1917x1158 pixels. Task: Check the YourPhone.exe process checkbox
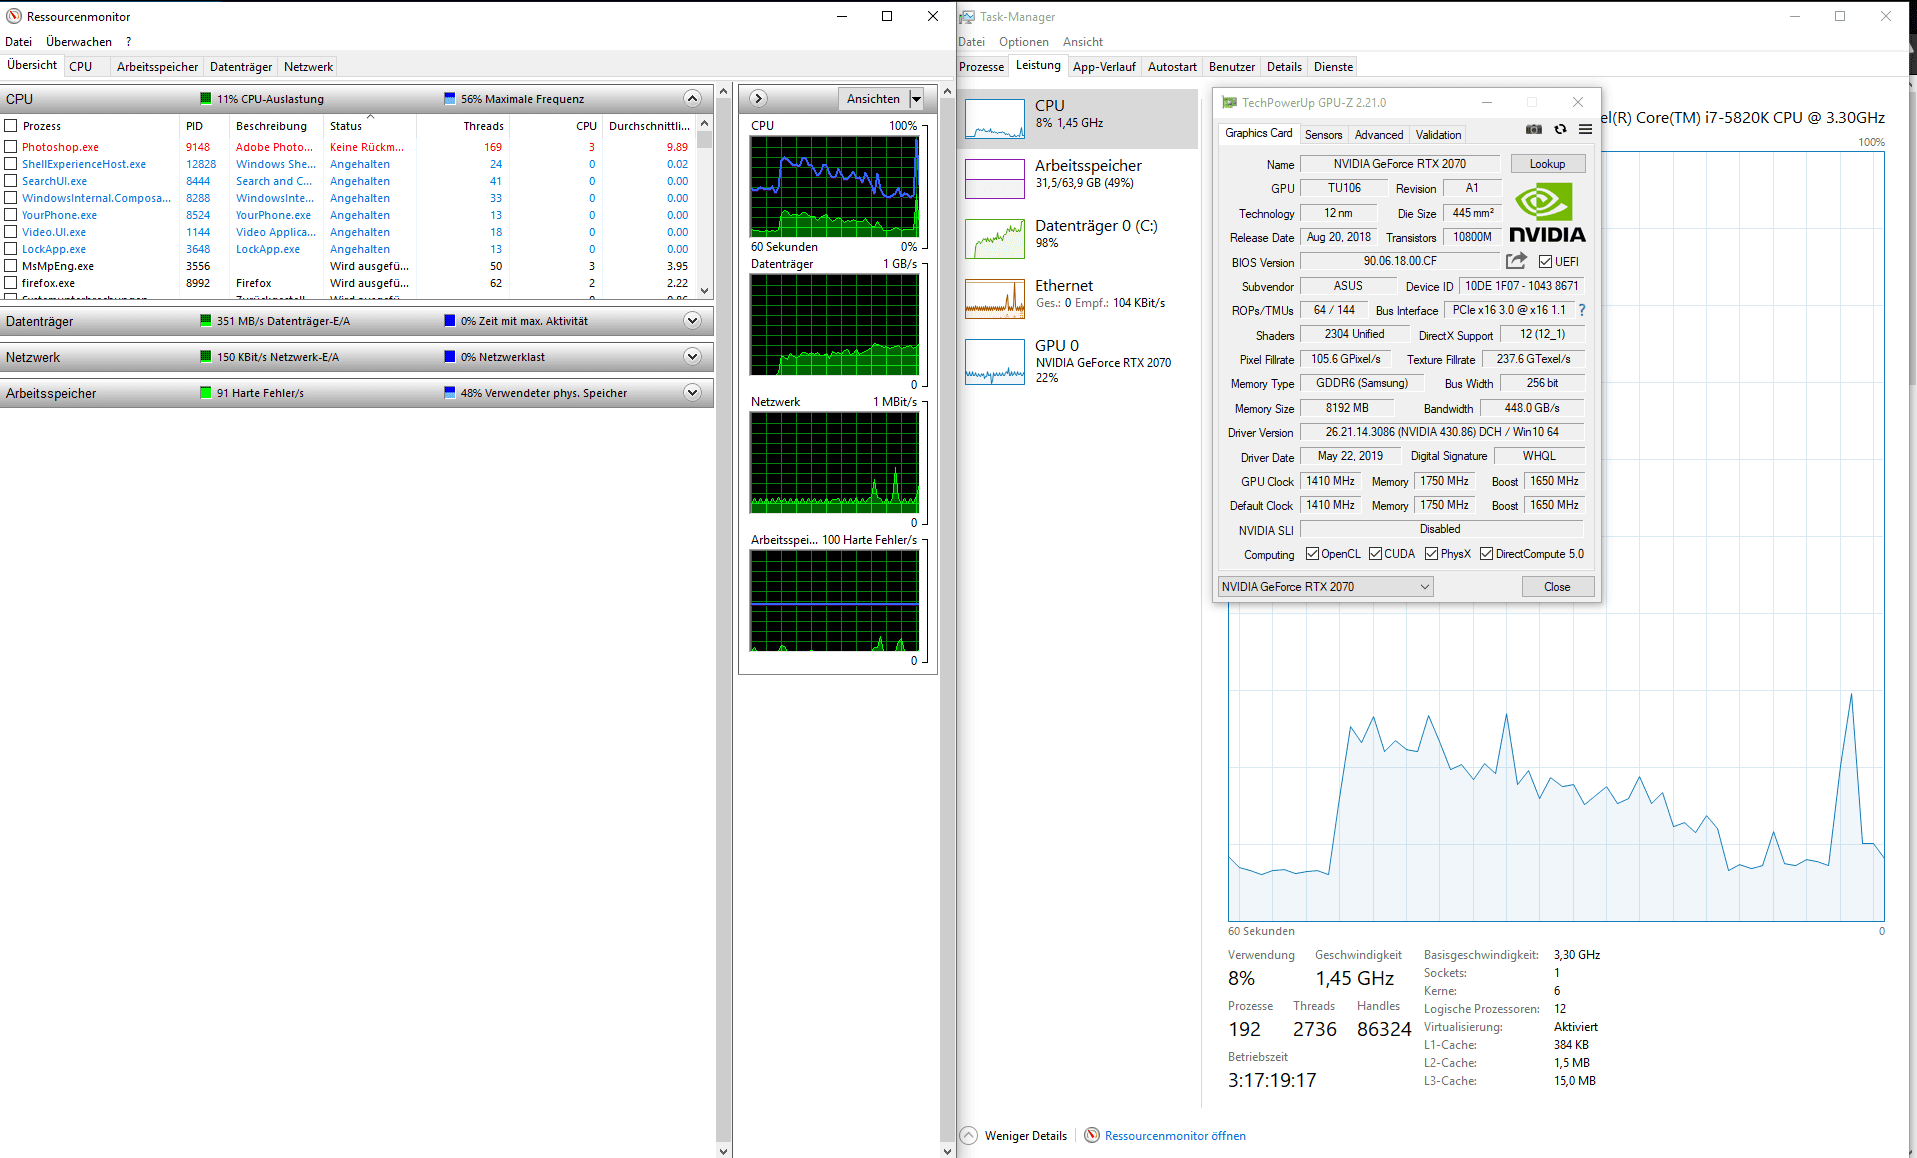tap(11, 215)
